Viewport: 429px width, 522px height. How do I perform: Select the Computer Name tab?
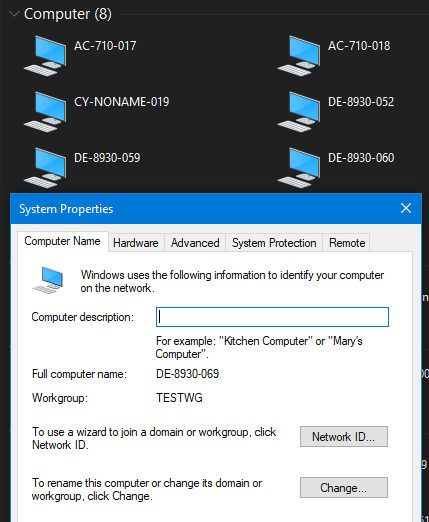[x=63, y=241]
